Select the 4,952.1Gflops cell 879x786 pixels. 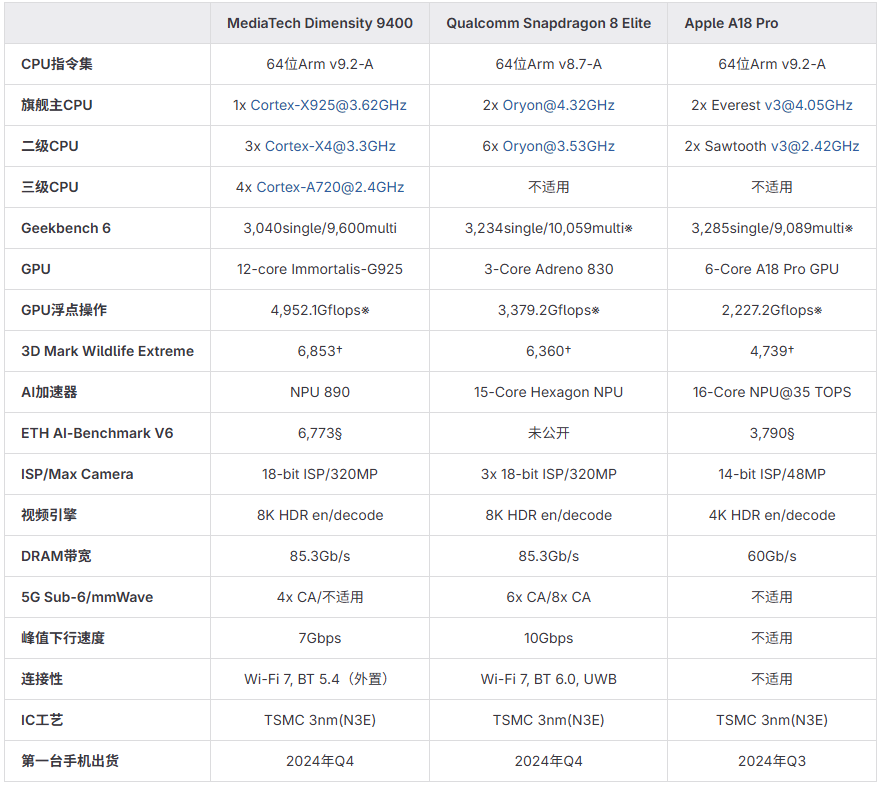(x=320, y=310)
